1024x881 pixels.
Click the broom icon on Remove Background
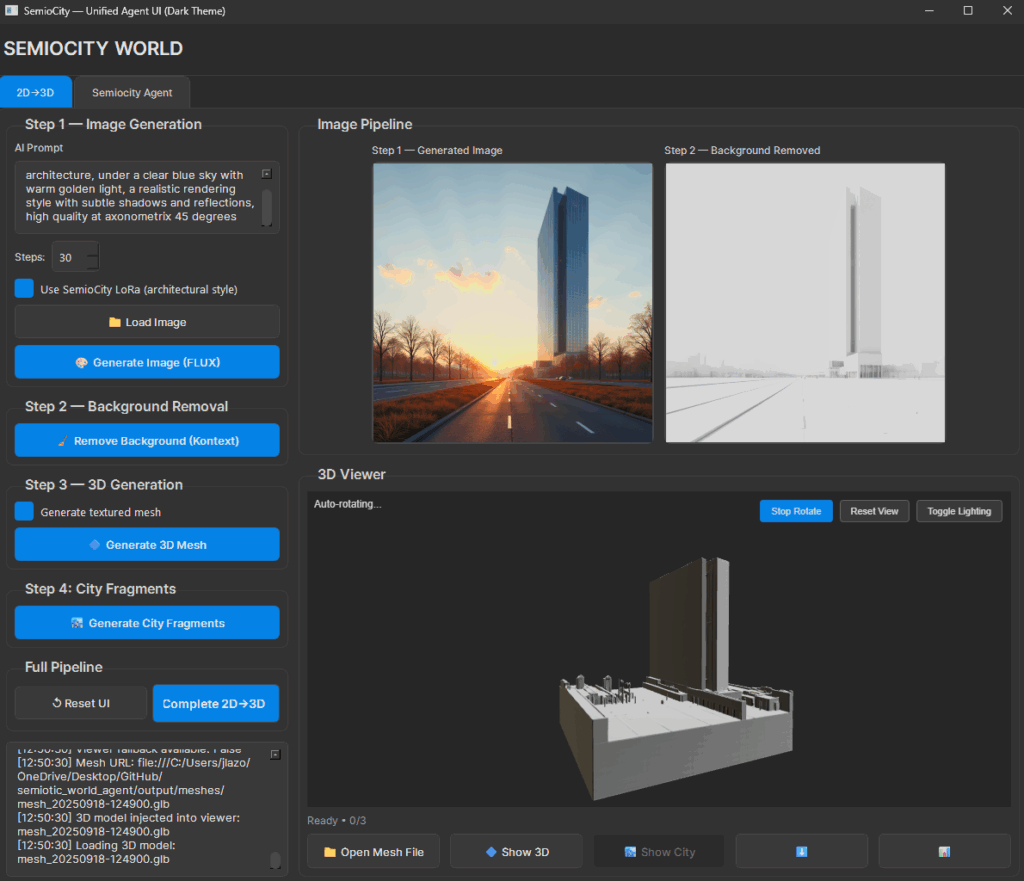click(63, 441)
